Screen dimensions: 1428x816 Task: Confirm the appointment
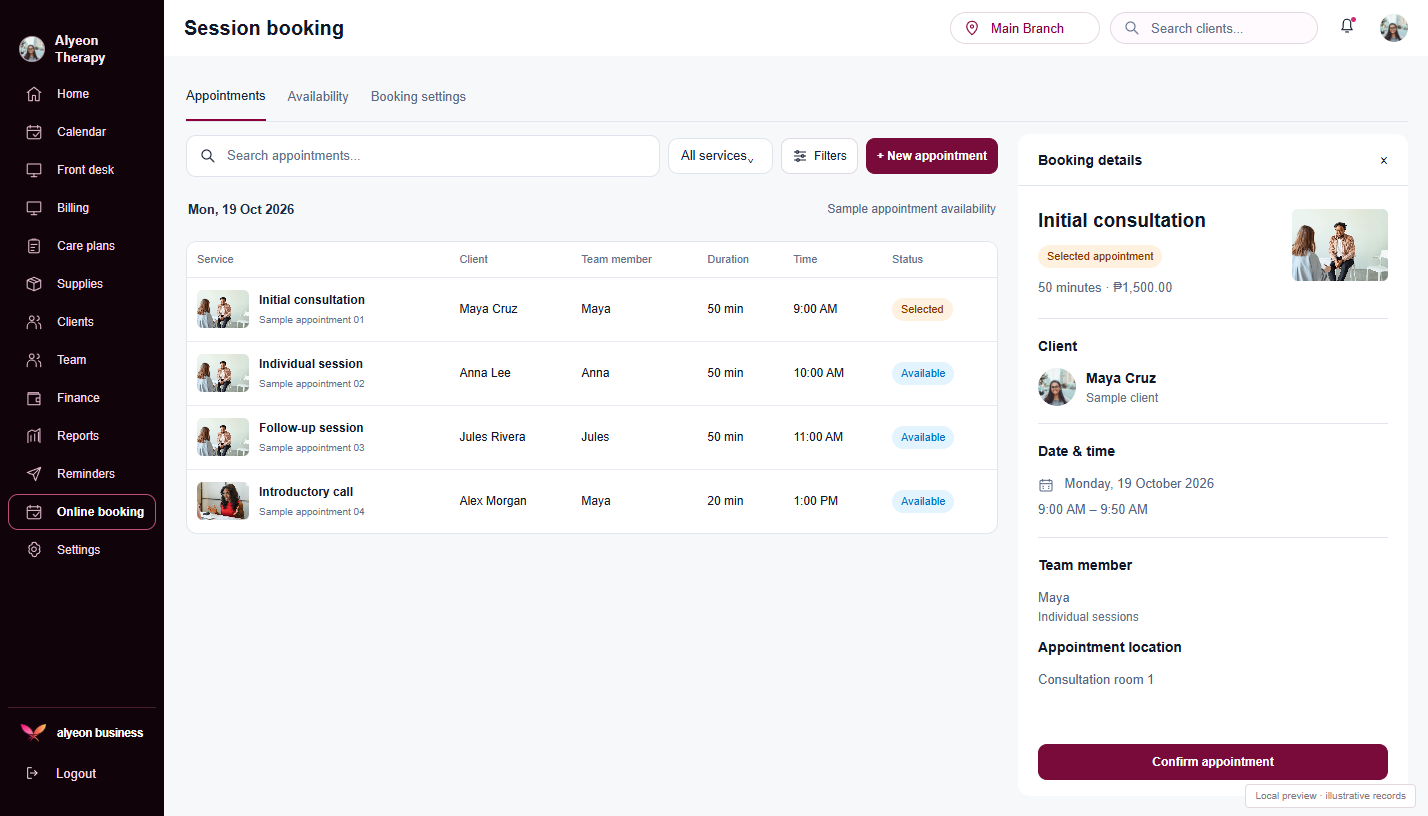1213,762
